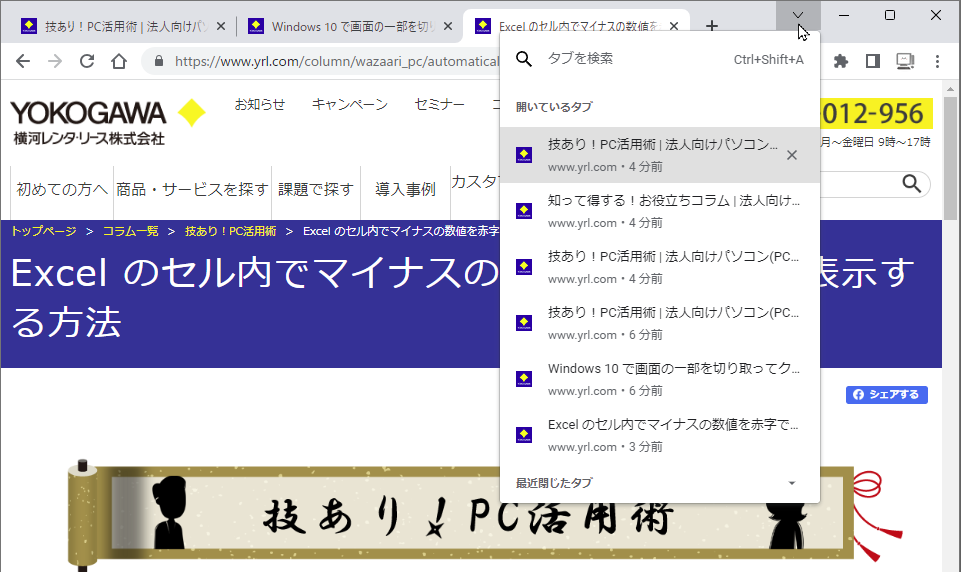Viewport: 961px width, 572px height.
Task: Close the Excel のセル内 browser tab
Action: point(674,26)
